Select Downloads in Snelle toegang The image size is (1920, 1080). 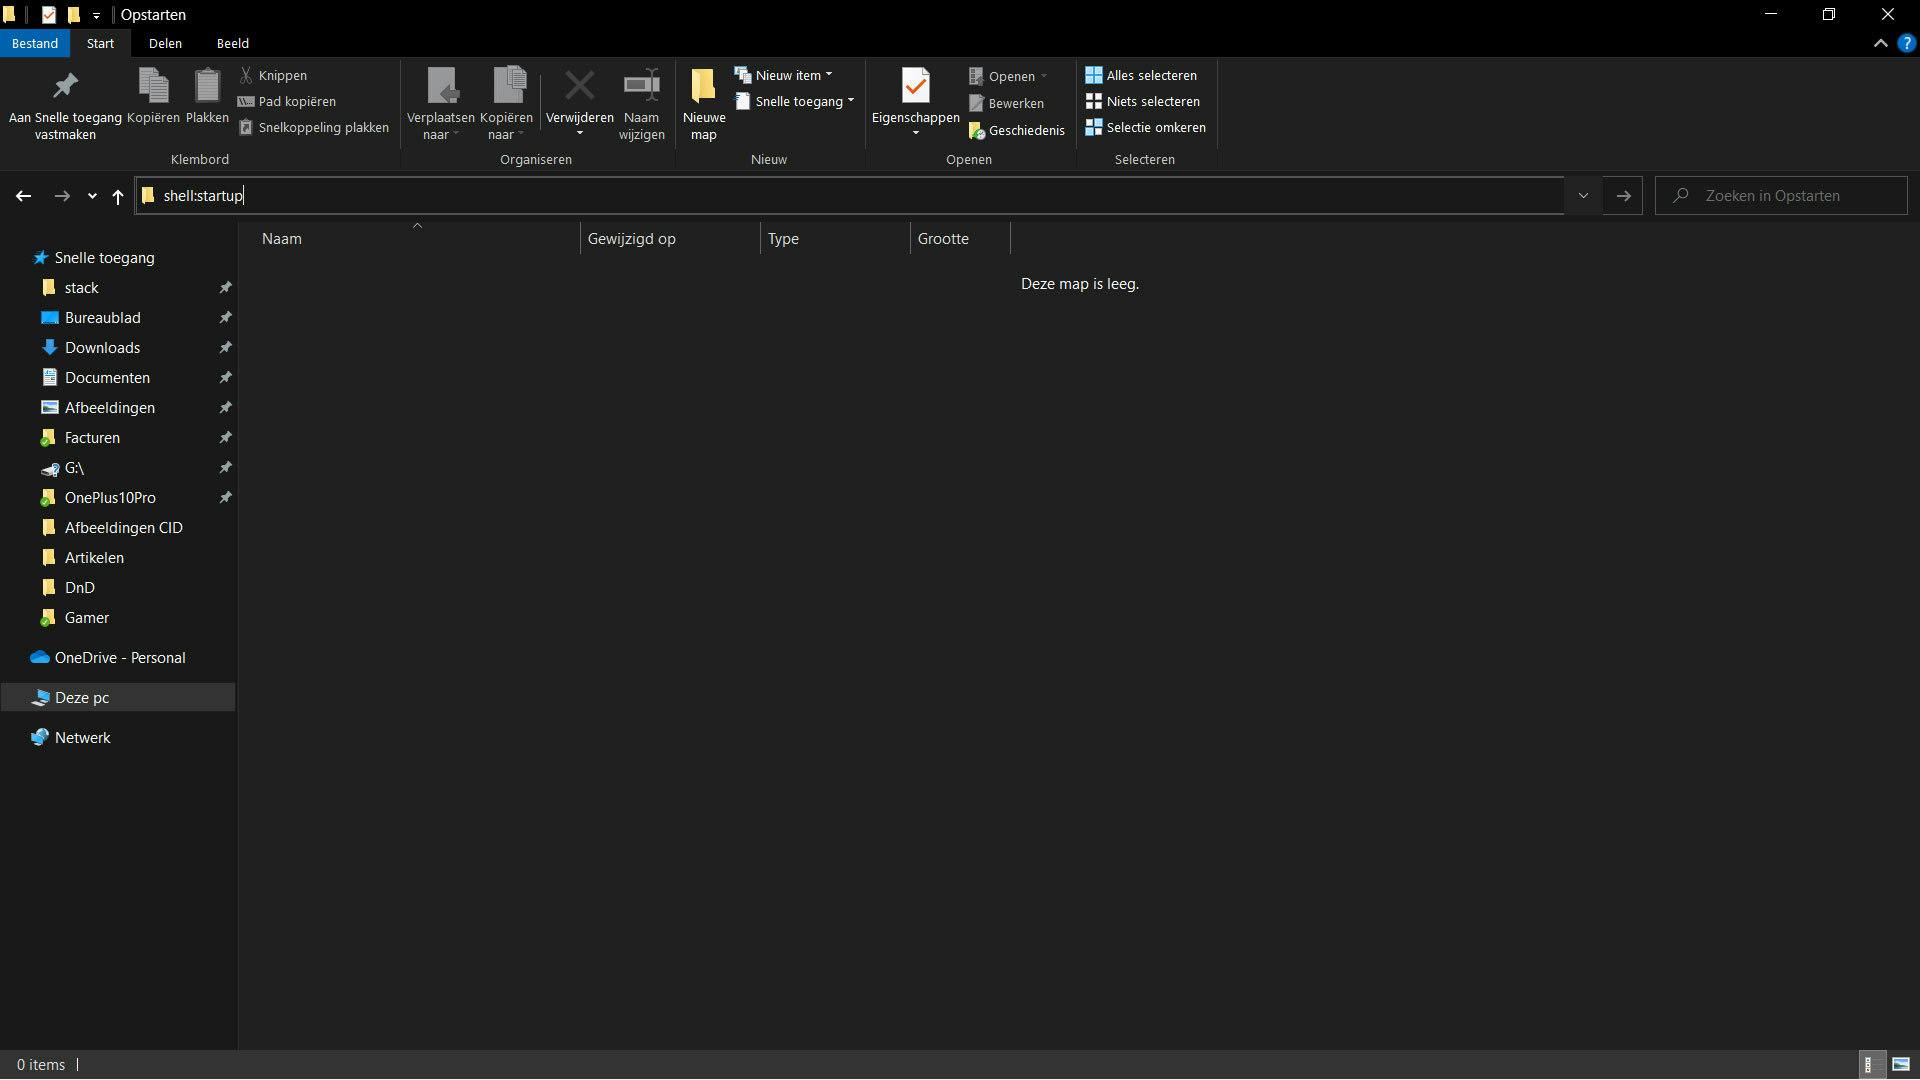point(102,347)
